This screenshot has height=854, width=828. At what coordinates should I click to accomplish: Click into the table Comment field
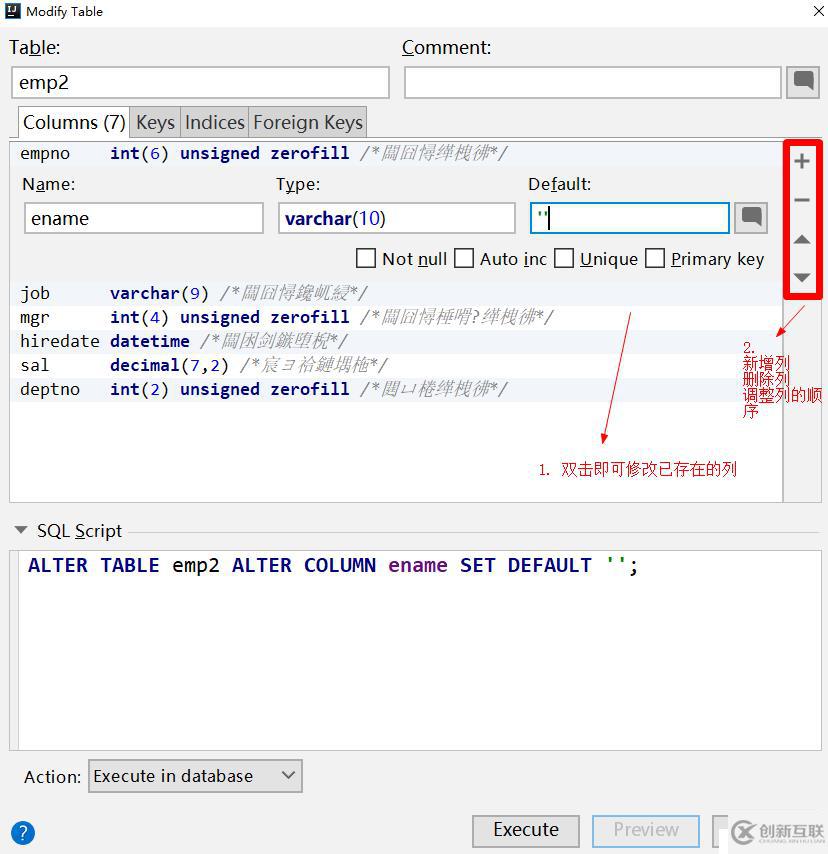pyautogui.click(x=593, y=83)
